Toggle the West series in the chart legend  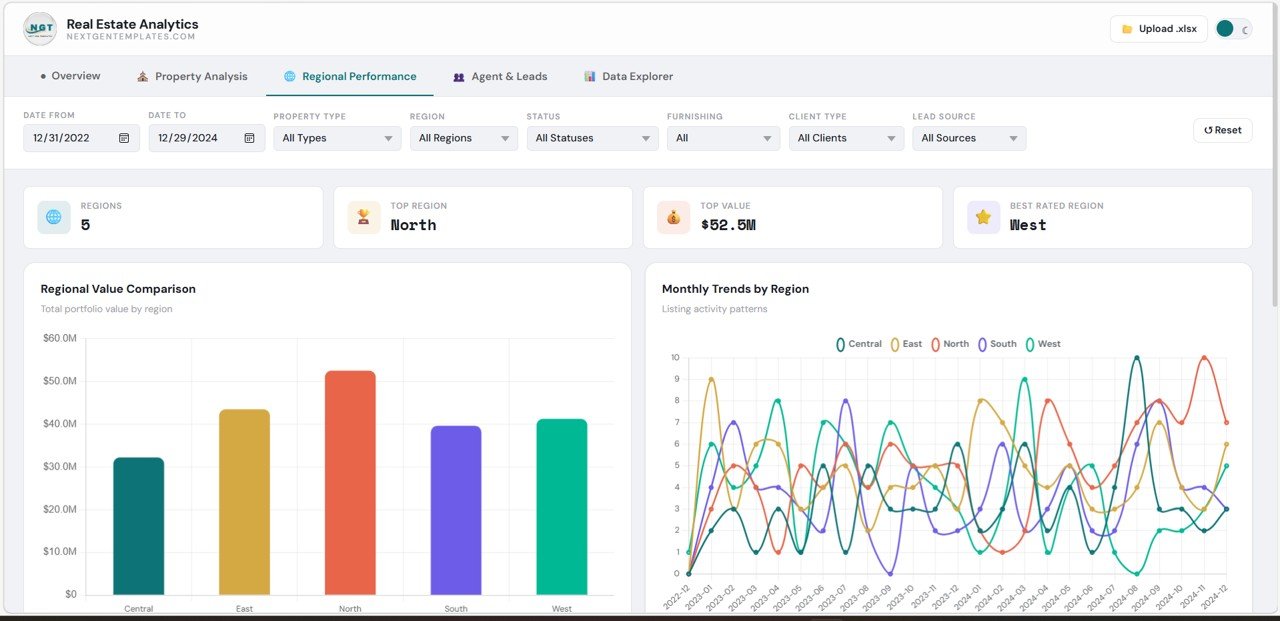point(1043,343)
